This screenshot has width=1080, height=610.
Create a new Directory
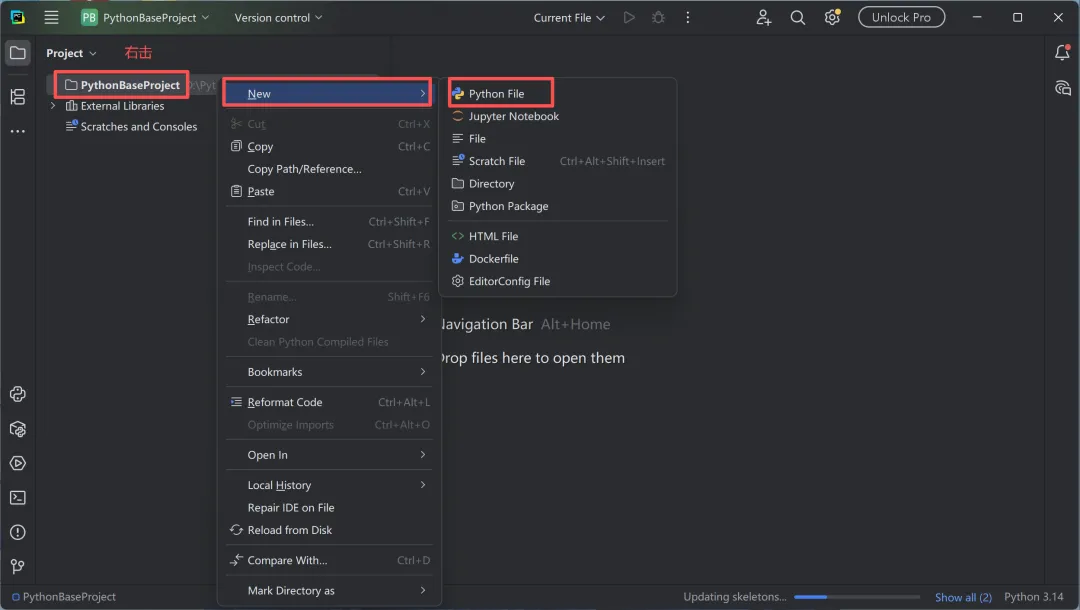[558, 184]
